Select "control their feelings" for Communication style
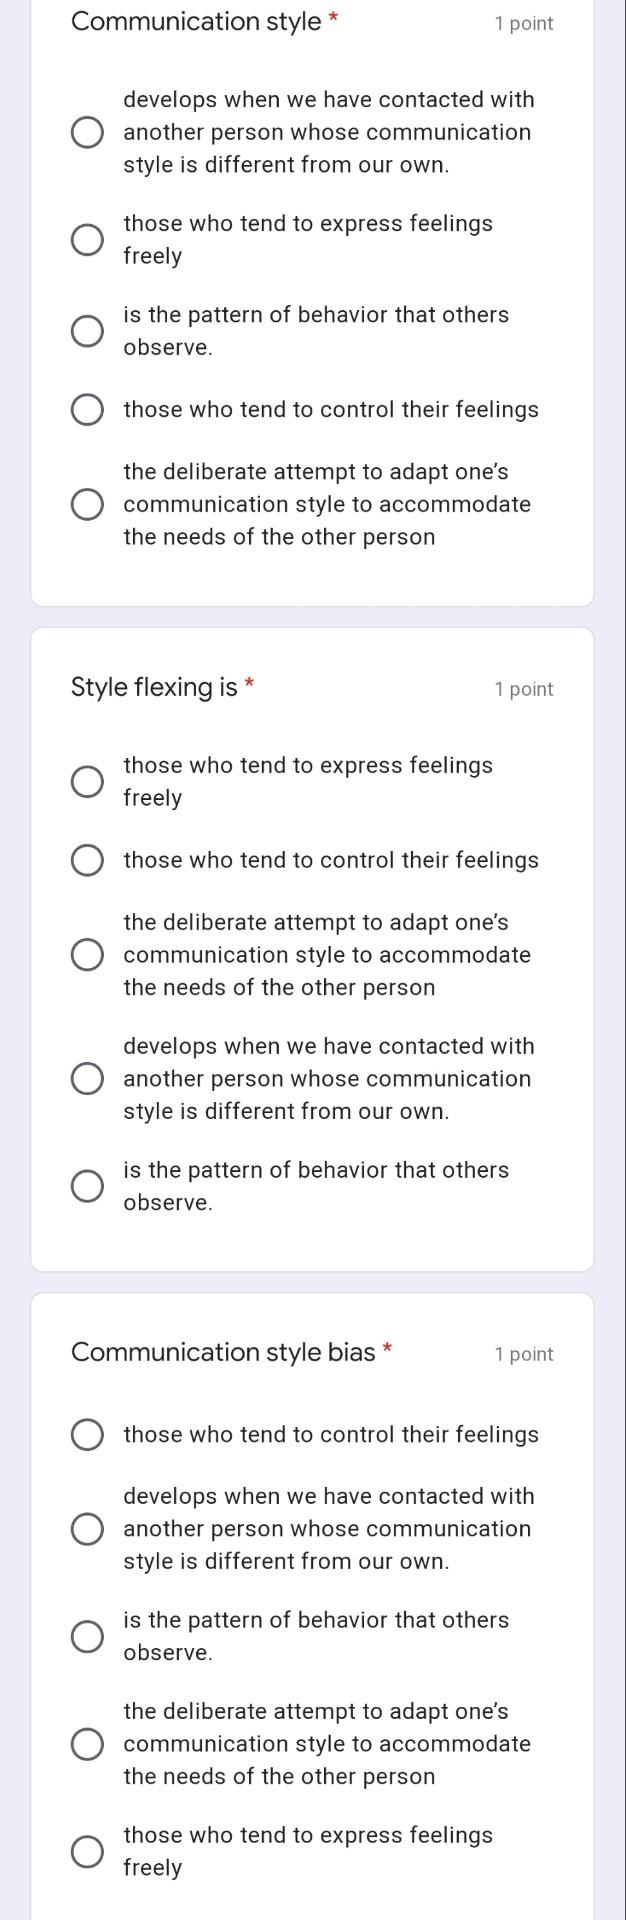The height and width of the screenshot is (1920, 626). pos(88,409)
